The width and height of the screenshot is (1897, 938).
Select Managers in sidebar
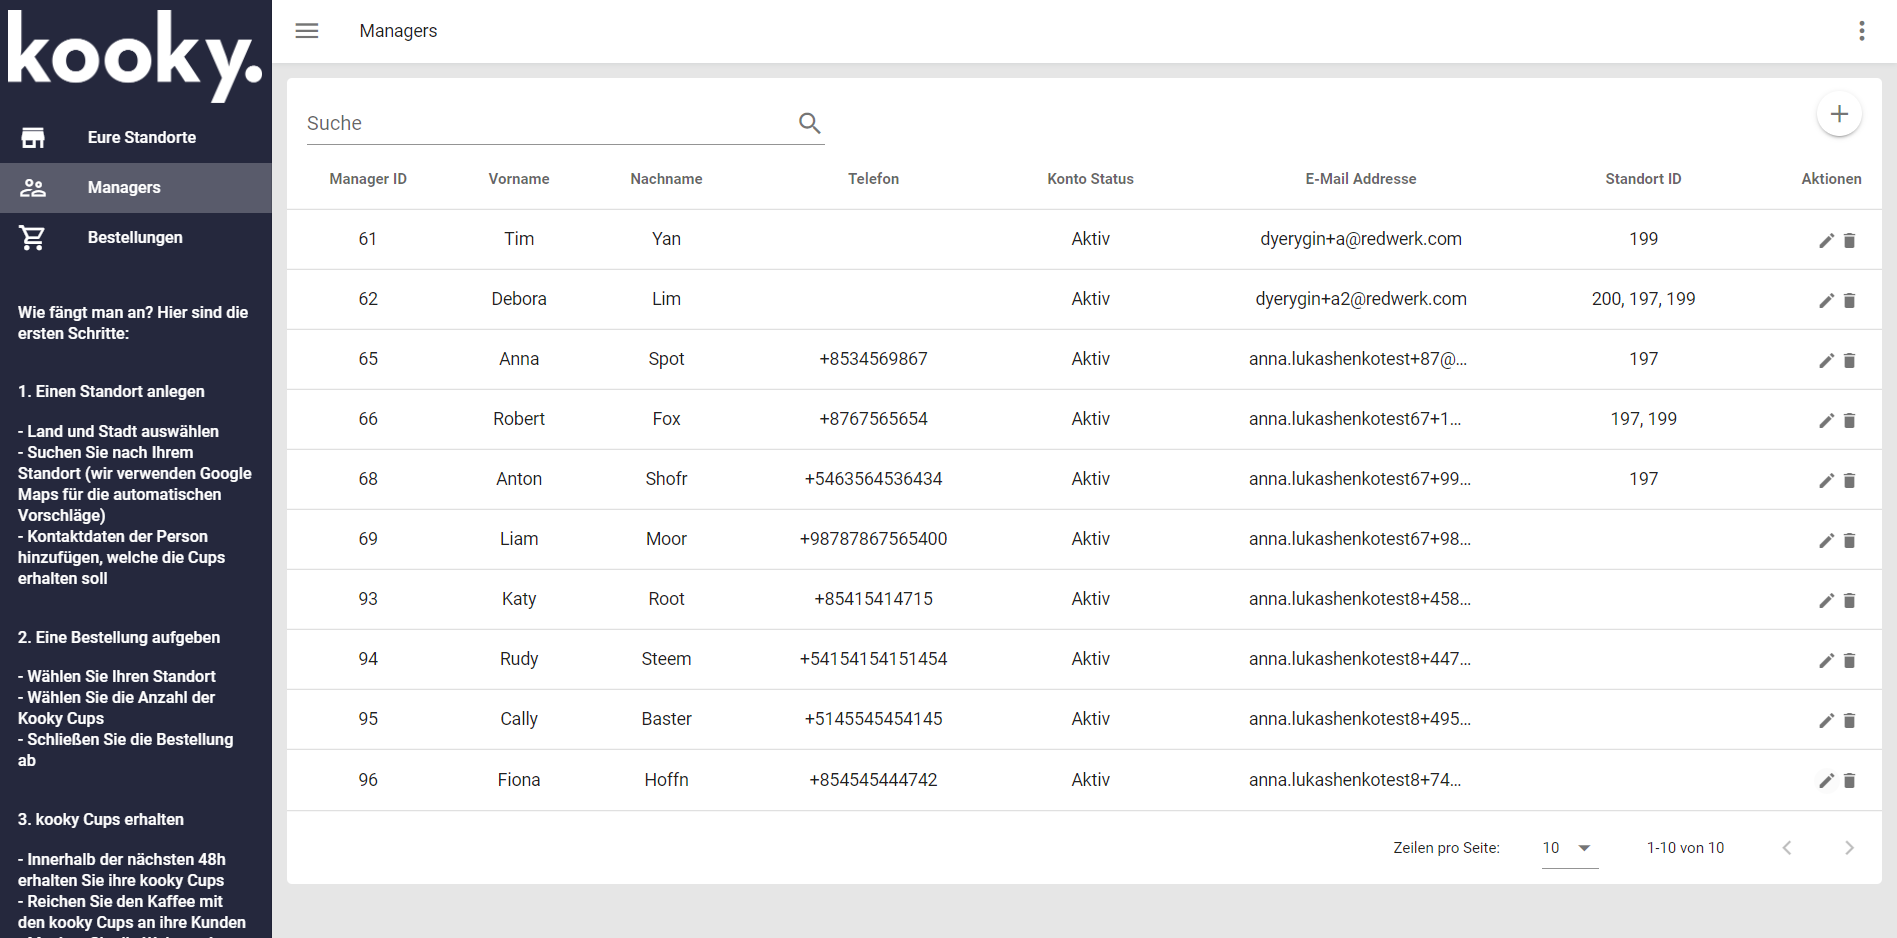point(136,188)
